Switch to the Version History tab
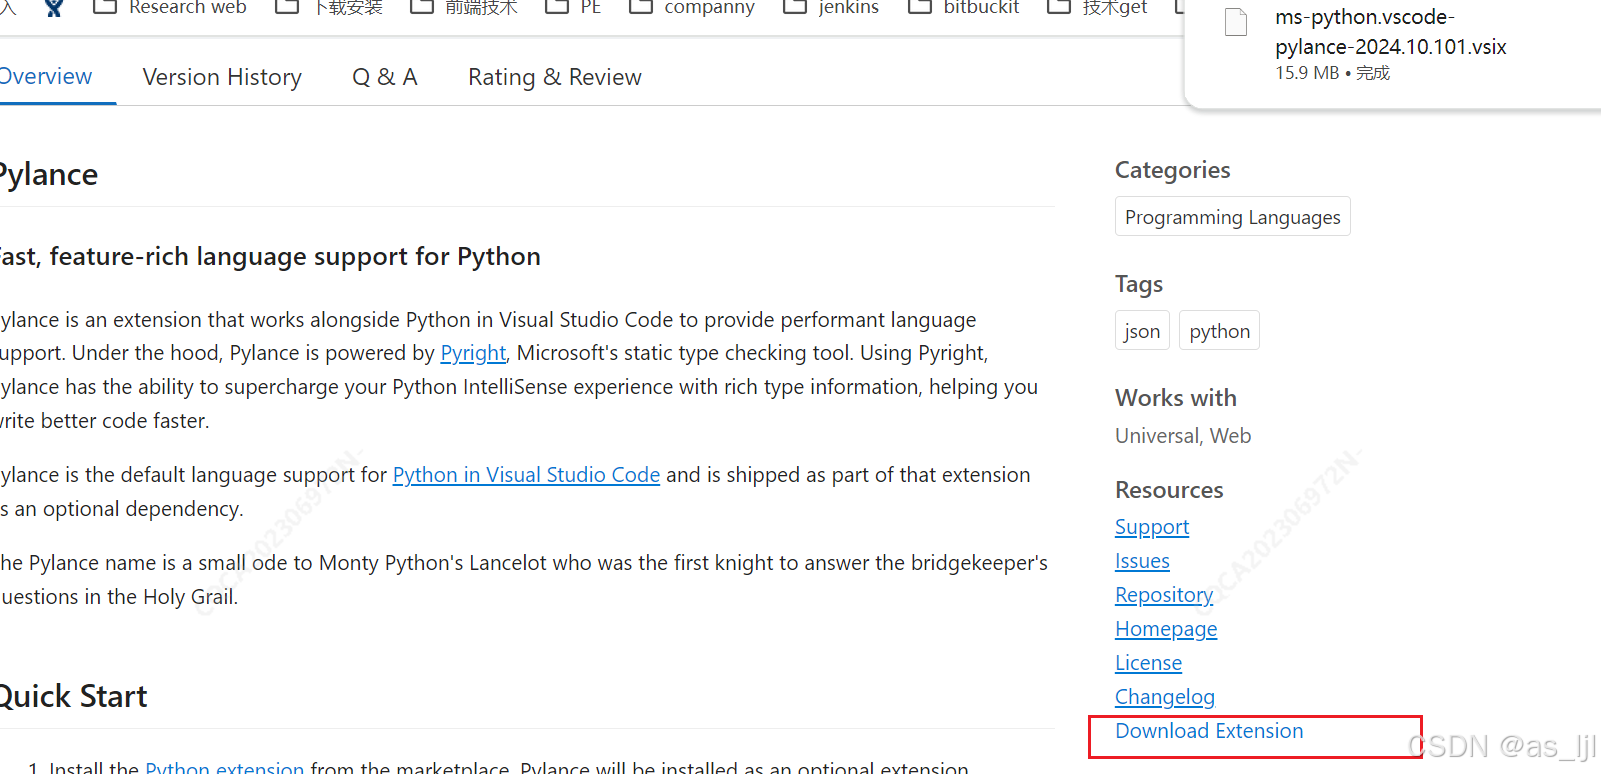Image resolution: width=1601 pixels, height=774 pixels. coord(222,77)
